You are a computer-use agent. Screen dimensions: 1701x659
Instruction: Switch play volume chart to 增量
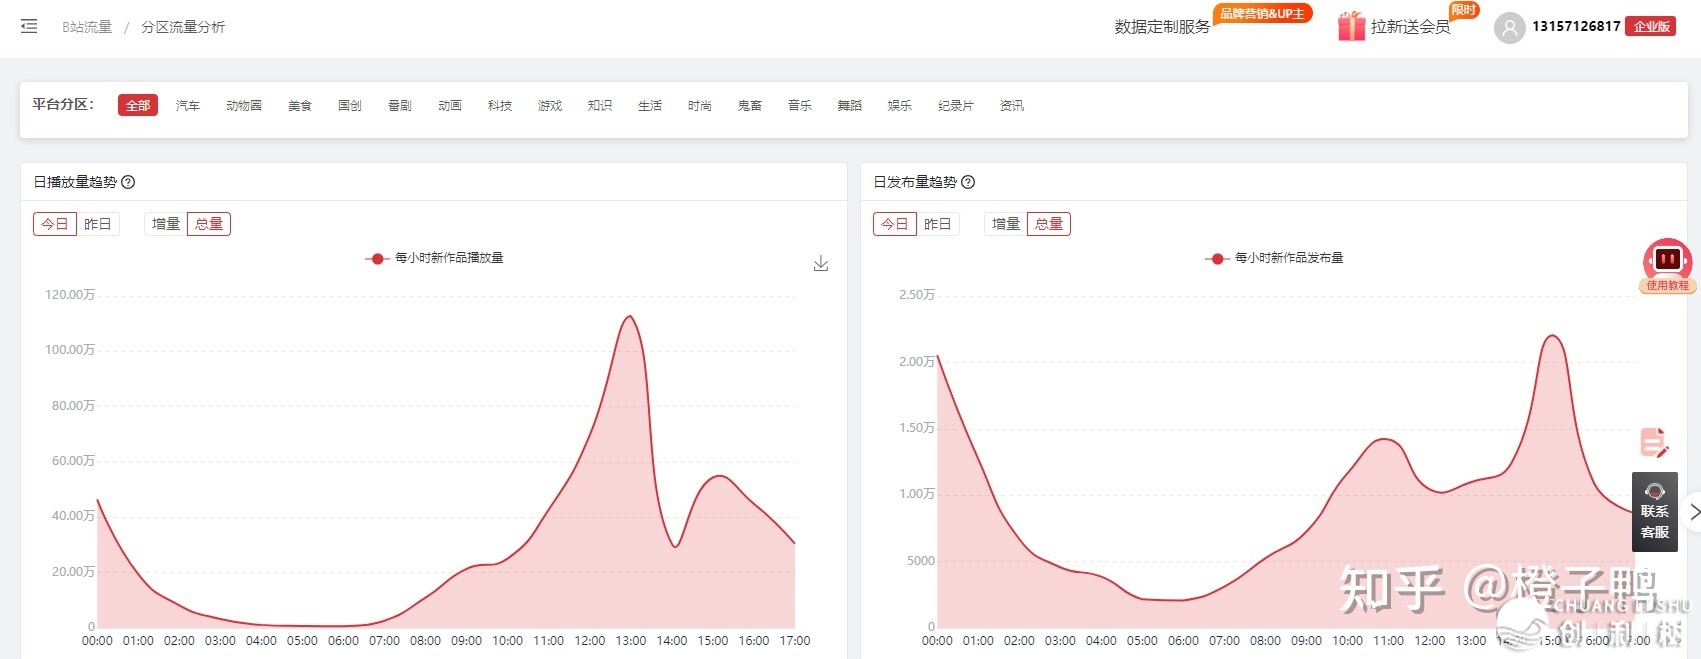click(166, 224)
